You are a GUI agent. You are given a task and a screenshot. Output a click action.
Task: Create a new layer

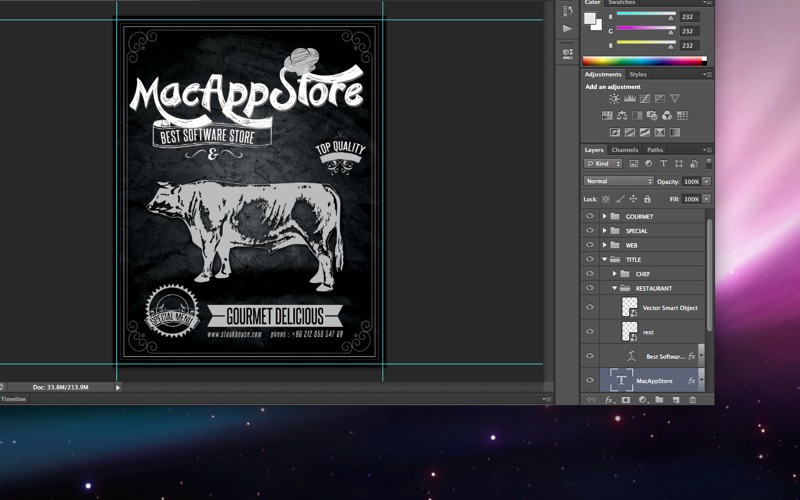(x=676, y=399)
